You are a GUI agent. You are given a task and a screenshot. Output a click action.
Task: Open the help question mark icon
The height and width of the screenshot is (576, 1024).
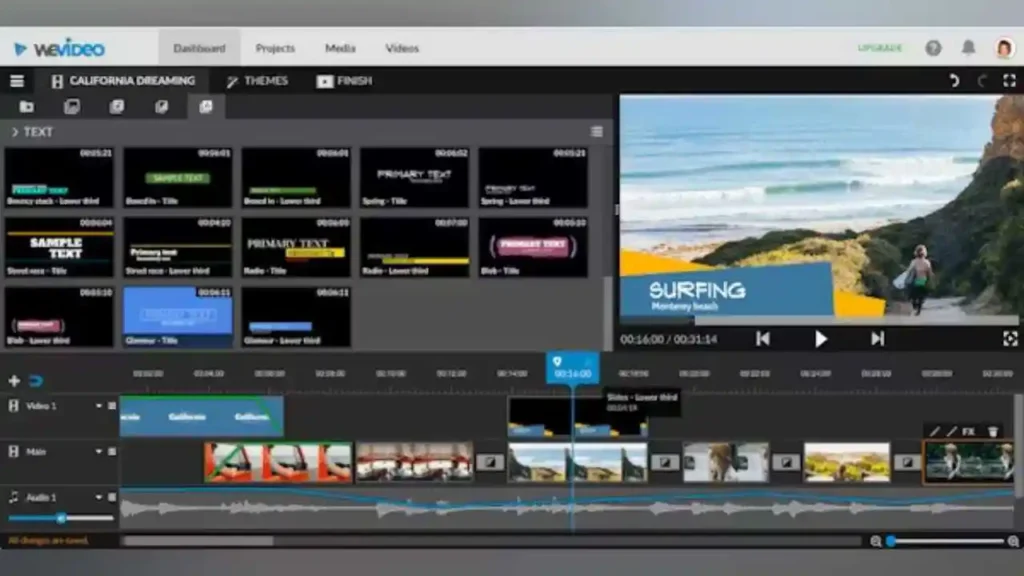pyautogui.click(x=933, y=48)
